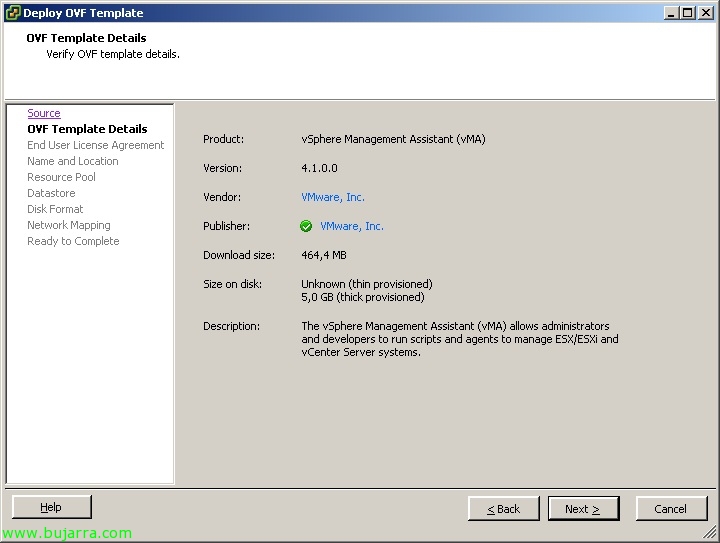Select the Resource Pool step
This screenshot has width=720, height=543.
coord(61,177)
